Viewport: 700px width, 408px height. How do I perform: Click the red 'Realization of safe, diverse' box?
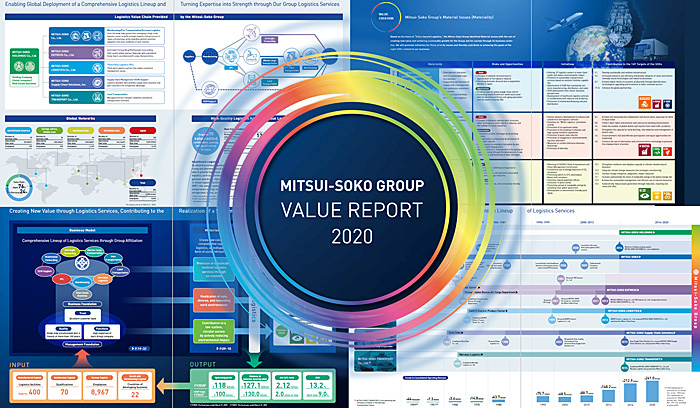point(213,300)
